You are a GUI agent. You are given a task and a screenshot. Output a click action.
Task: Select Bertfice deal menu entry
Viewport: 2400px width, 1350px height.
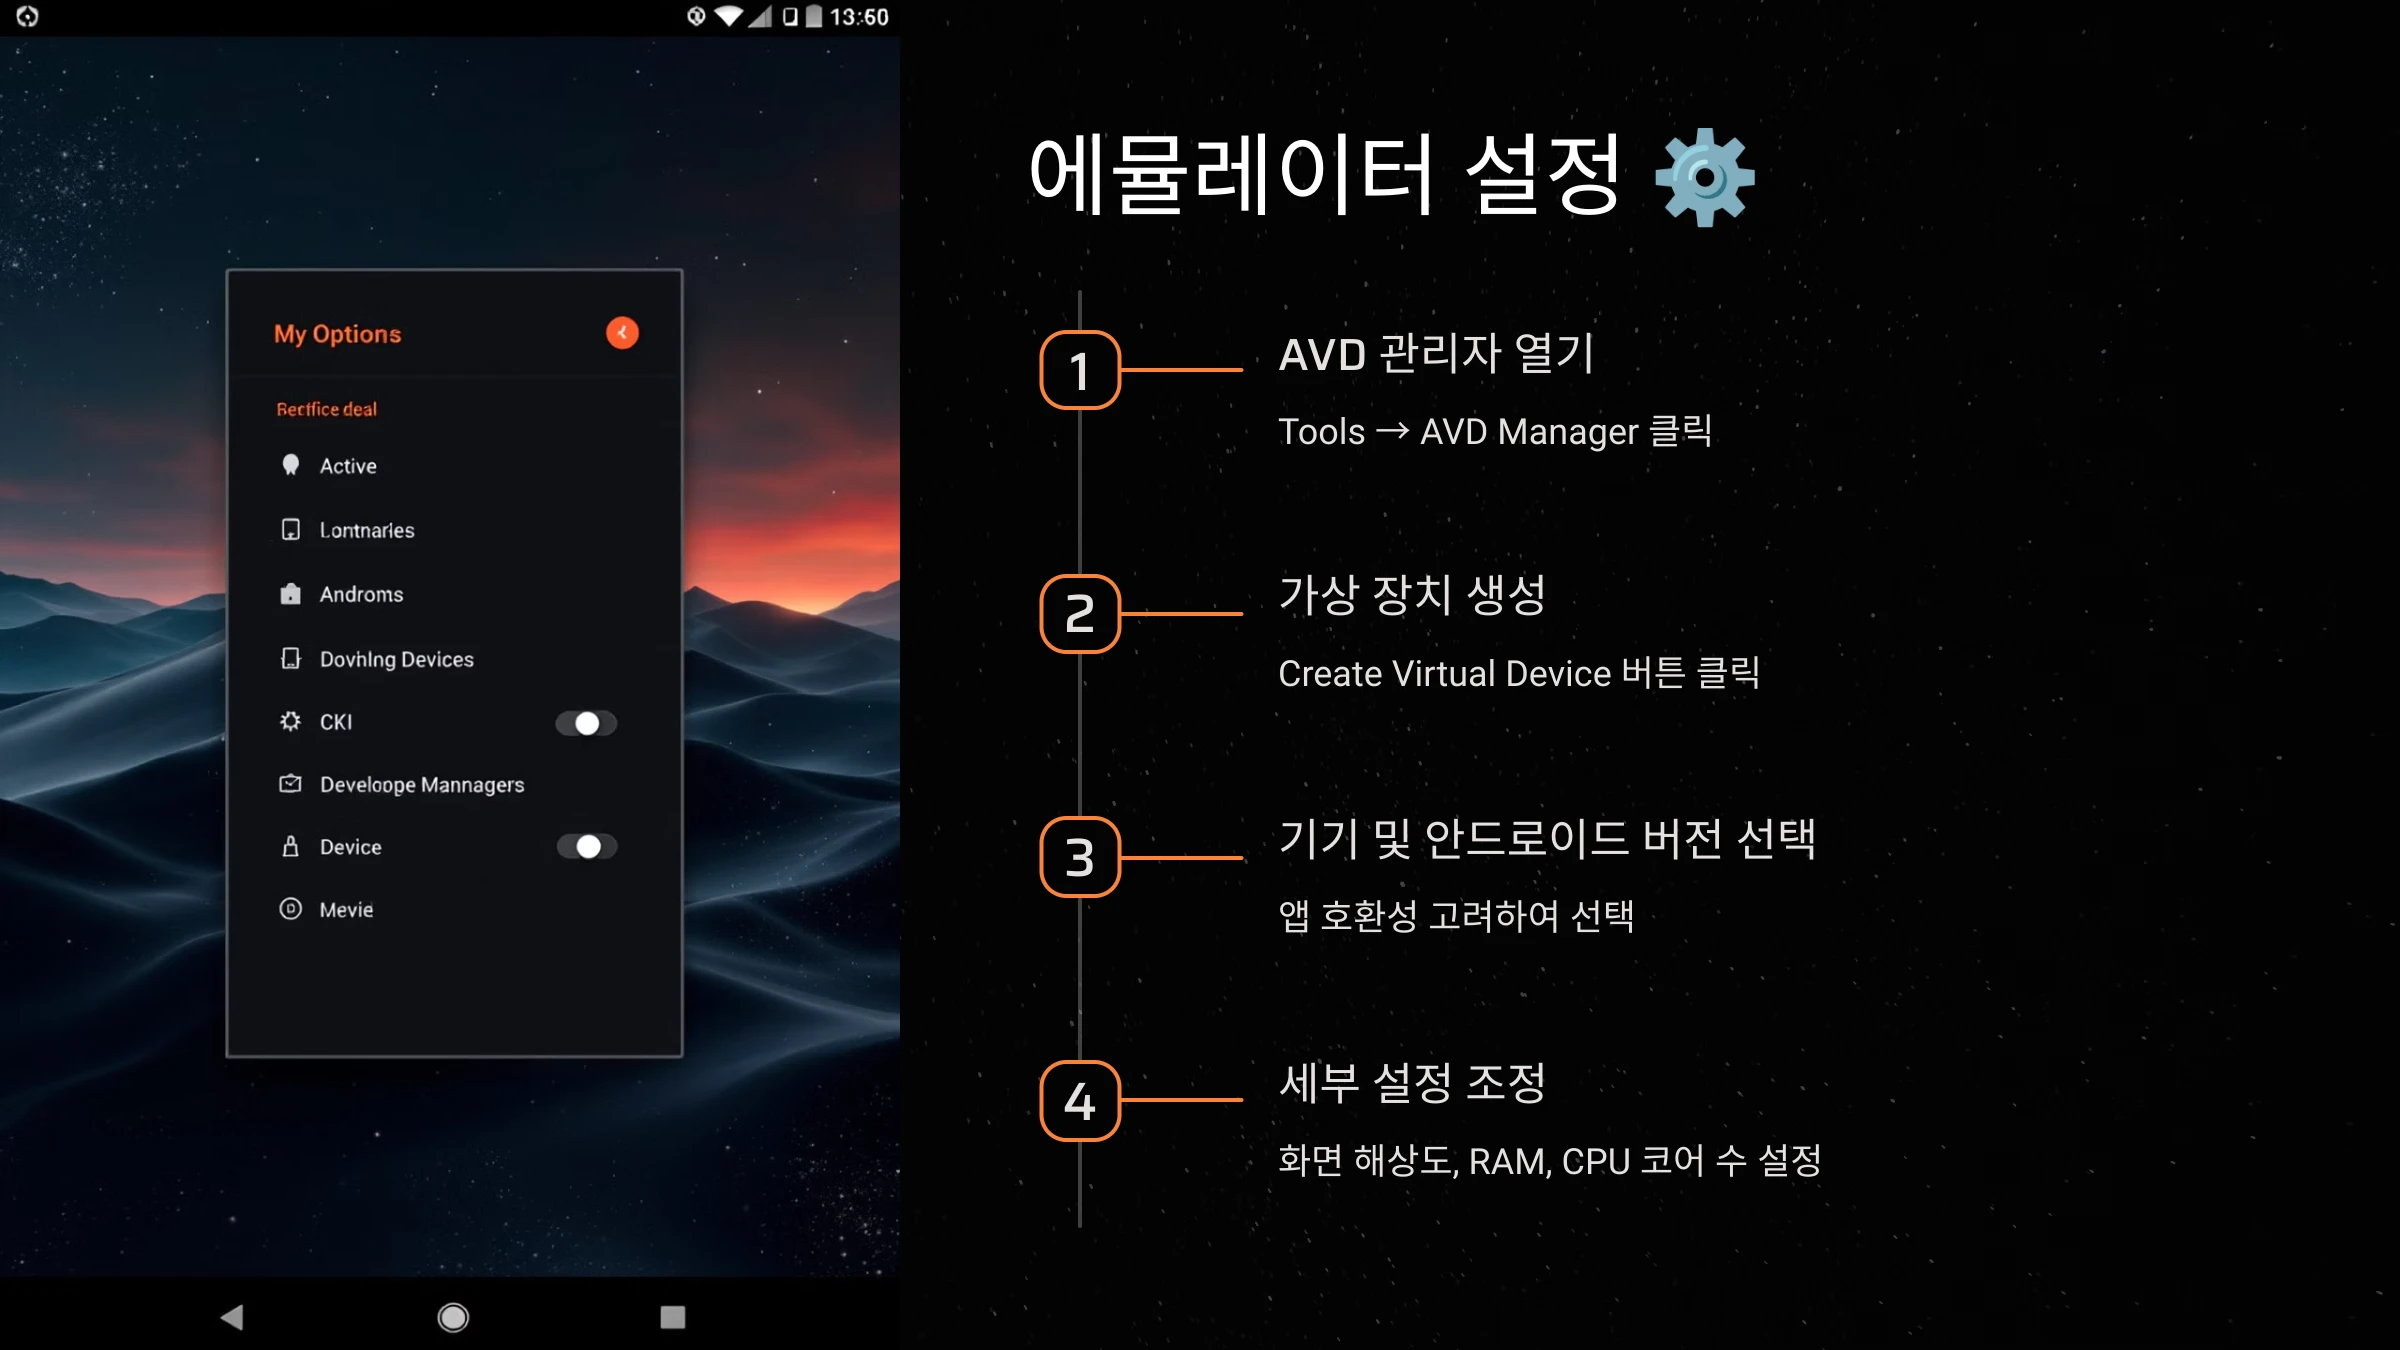(328, 409)
